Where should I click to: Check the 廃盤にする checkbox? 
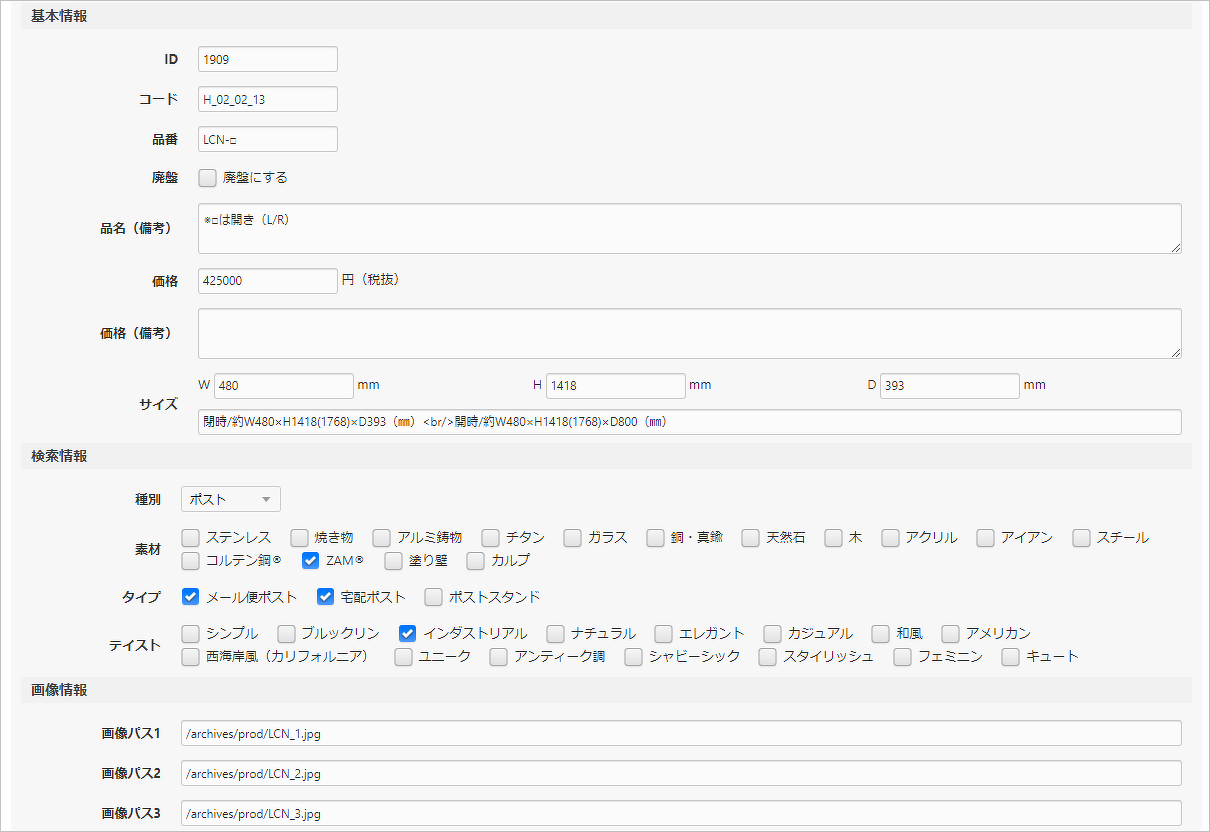(x=208, y=178)
